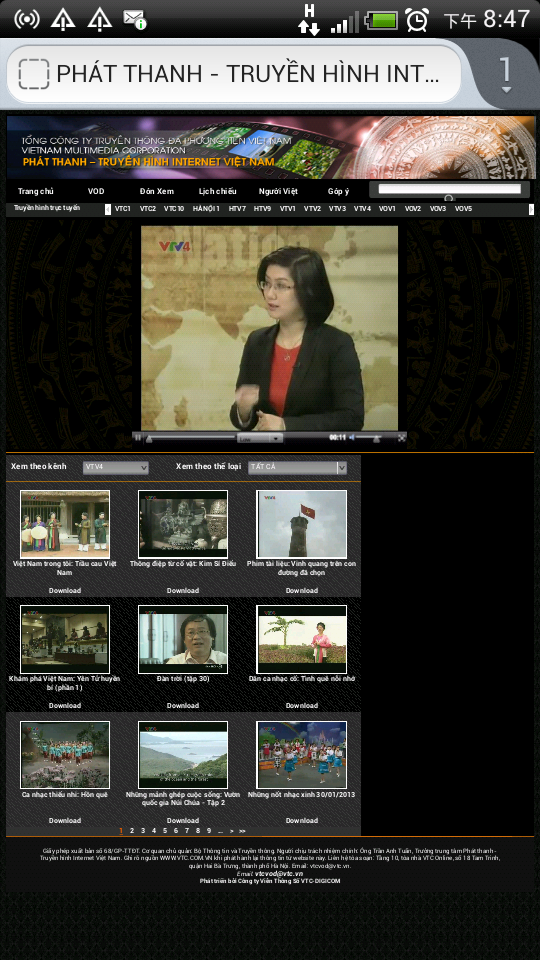540x960 pixels.
Task: Mute the player with the speaker icon
Action: tap(351, 437)
